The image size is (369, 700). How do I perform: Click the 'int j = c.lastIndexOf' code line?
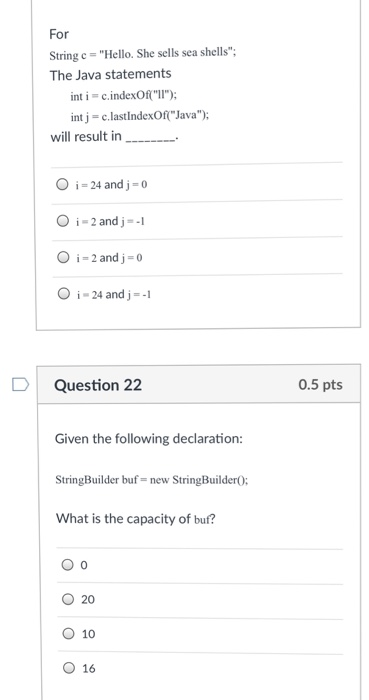tap(140, 116)
